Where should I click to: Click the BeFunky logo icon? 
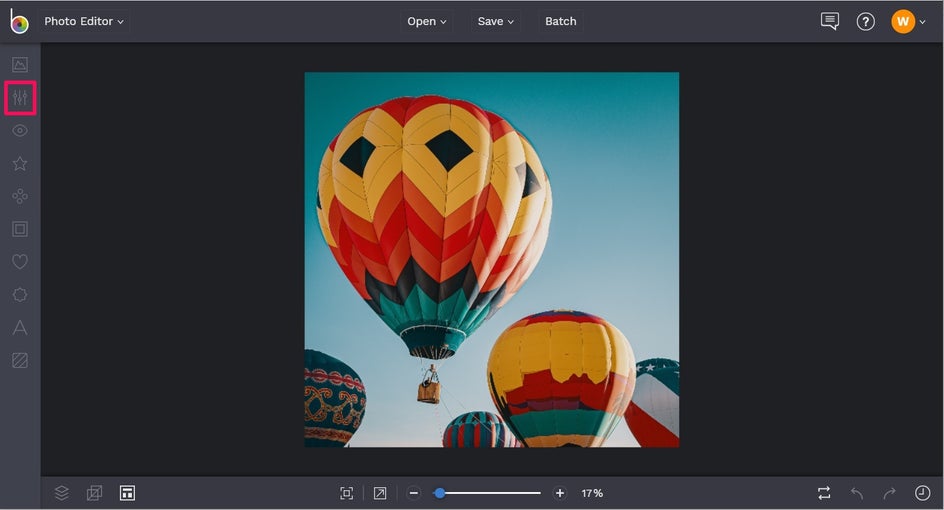point(19,22)
